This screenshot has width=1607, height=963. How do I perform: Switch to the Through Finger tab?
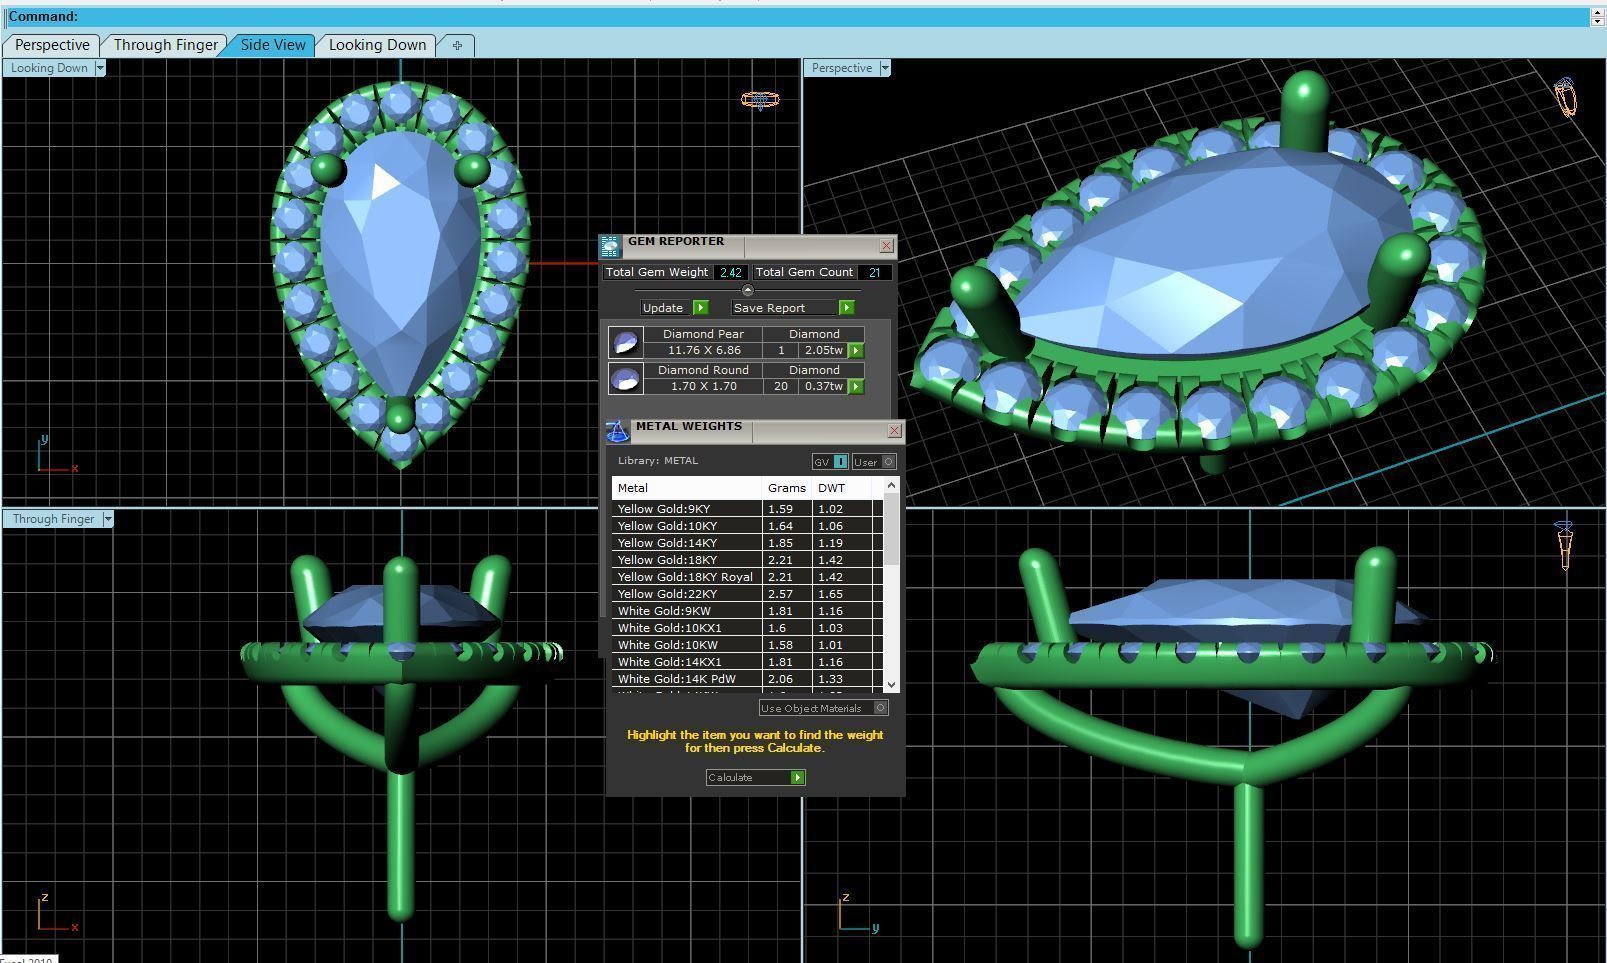pyautogui.click(x=165, y=45)
